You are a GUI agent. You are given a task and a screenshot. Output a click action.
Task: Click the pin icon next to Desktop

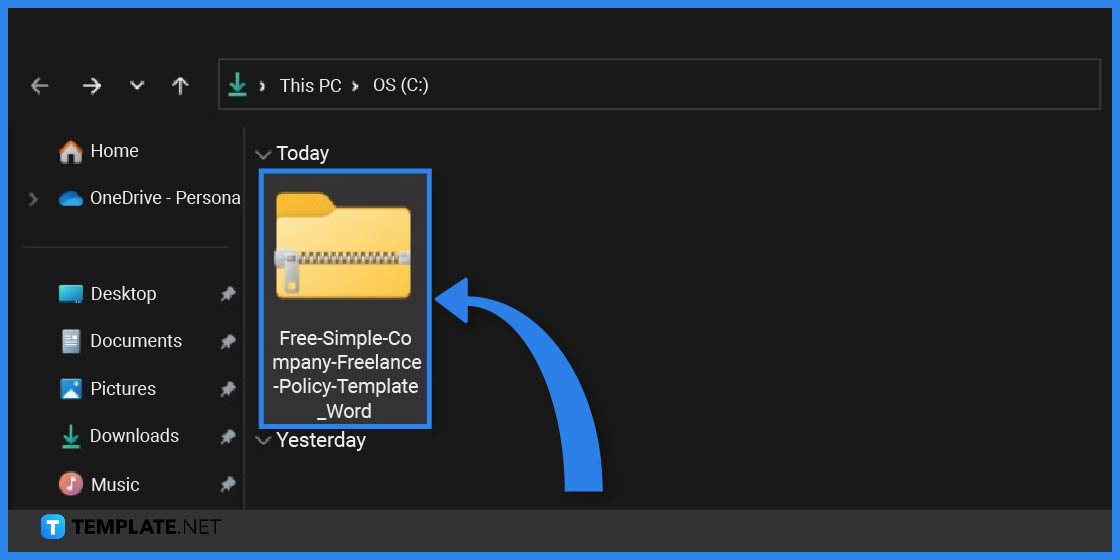[227, 294]
